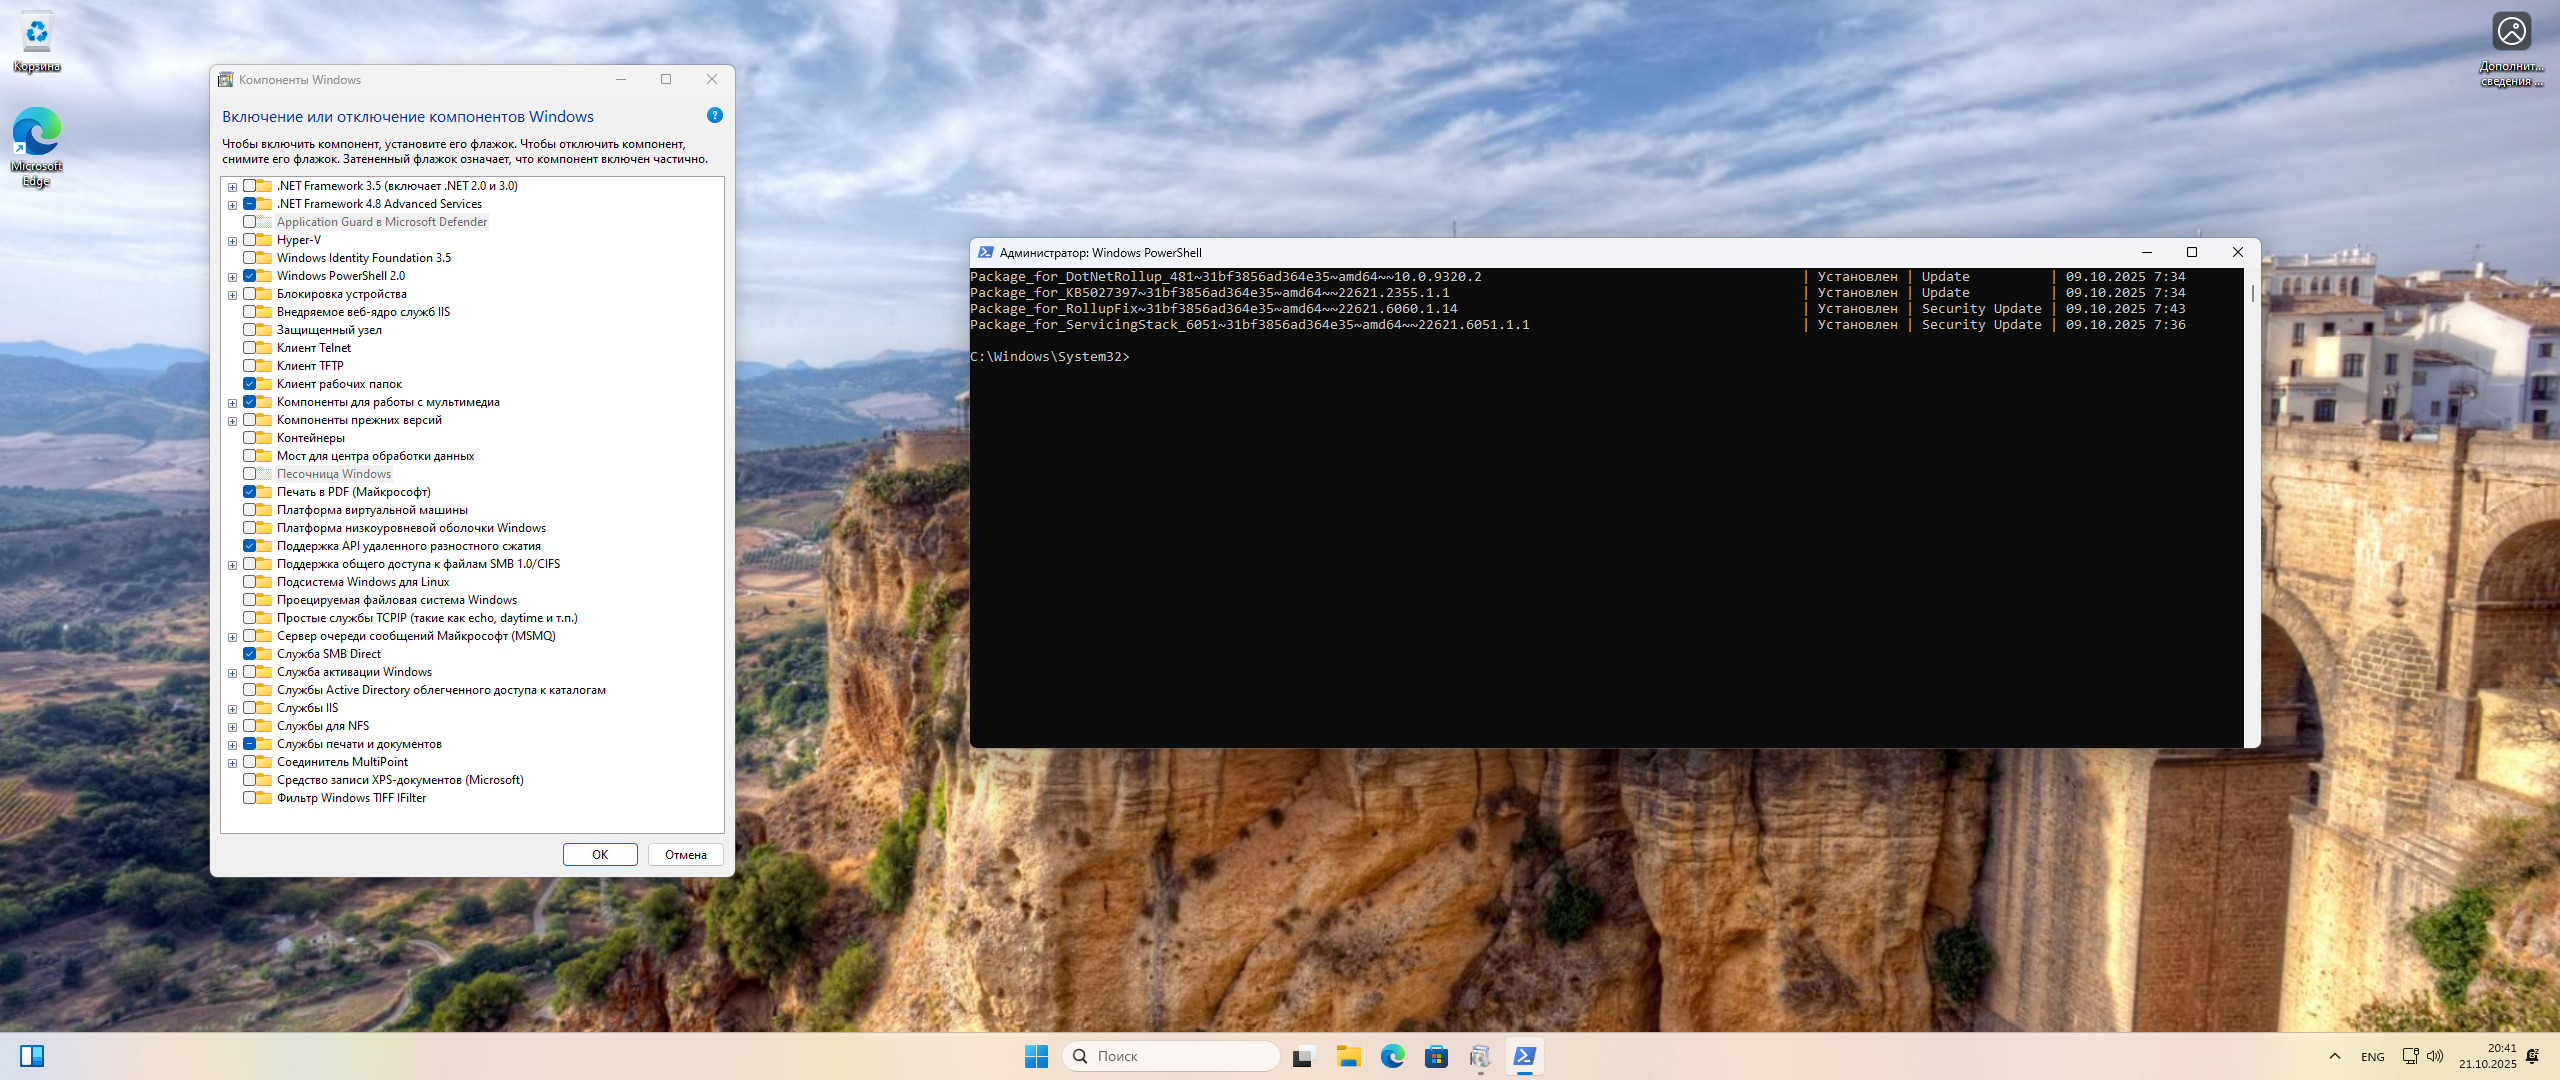Open Microsoft Store from the taskbar
Screen dimensions: 2560x1080
tap(1436, 1056)
